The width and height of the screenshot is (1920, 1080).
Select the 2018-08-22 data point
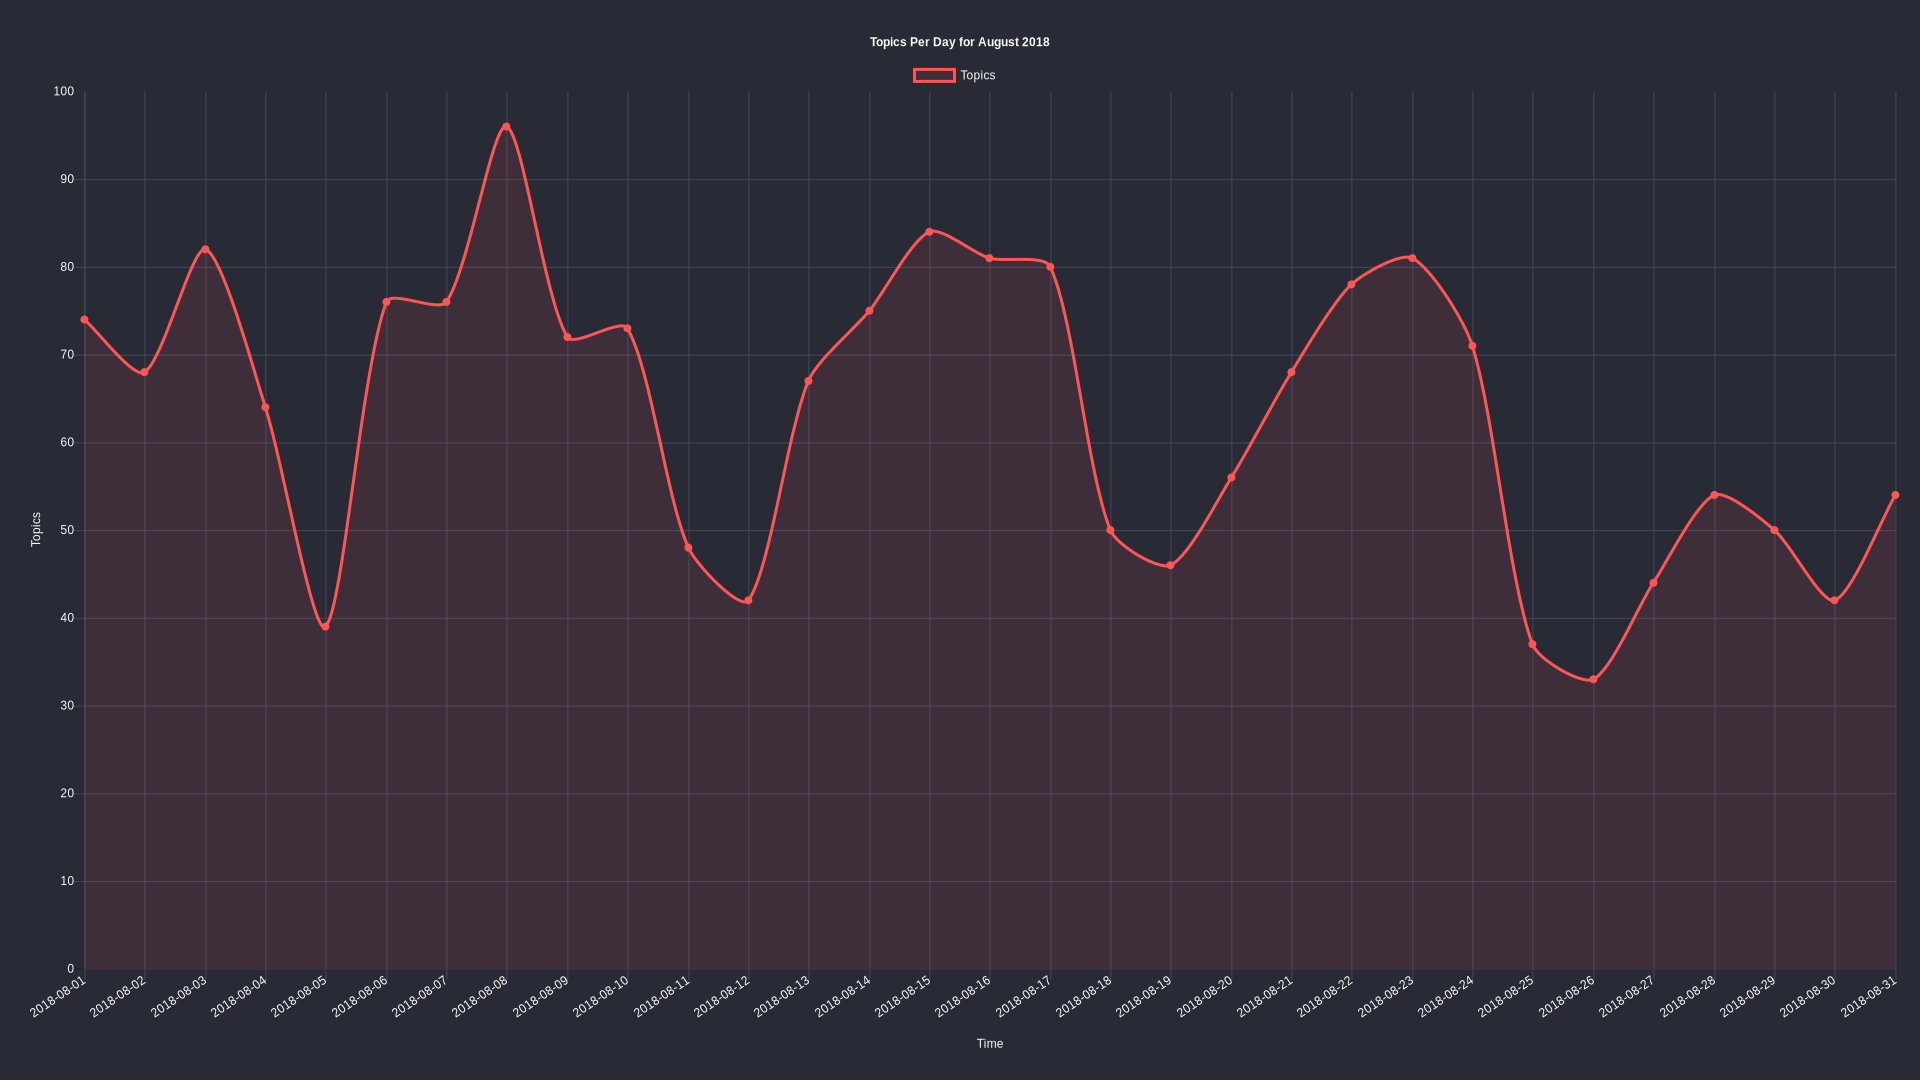pos(1351,285)
